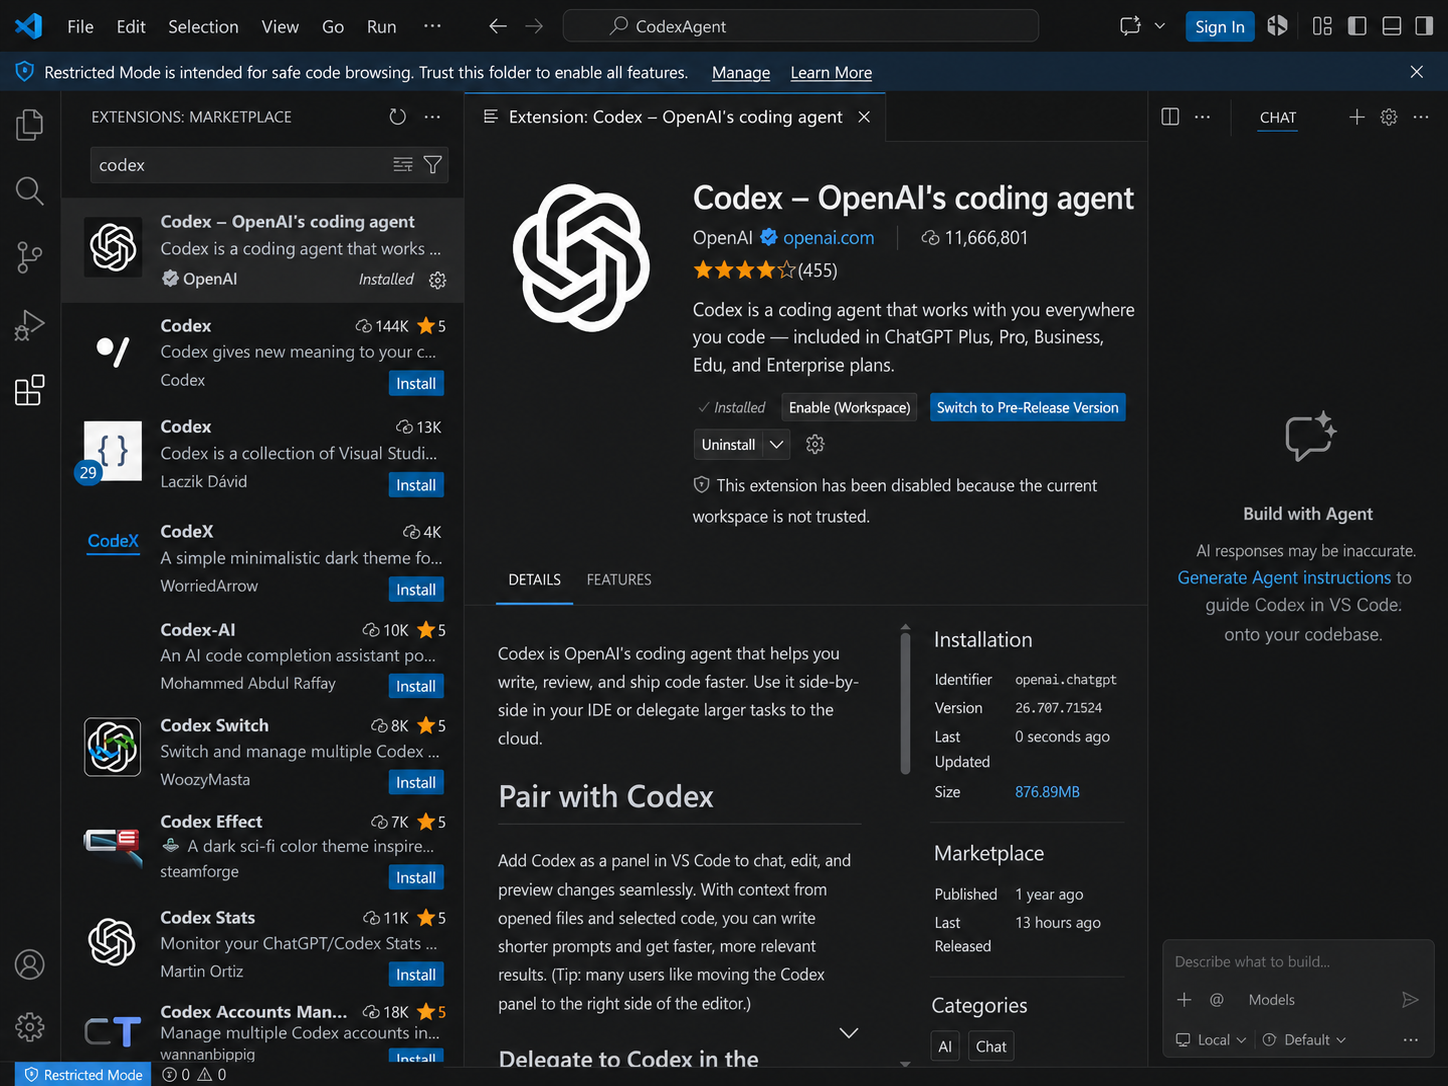Open chat settings gear icon
This screenshot has height=1086, width=1448.
click(x=1389, y=117)
